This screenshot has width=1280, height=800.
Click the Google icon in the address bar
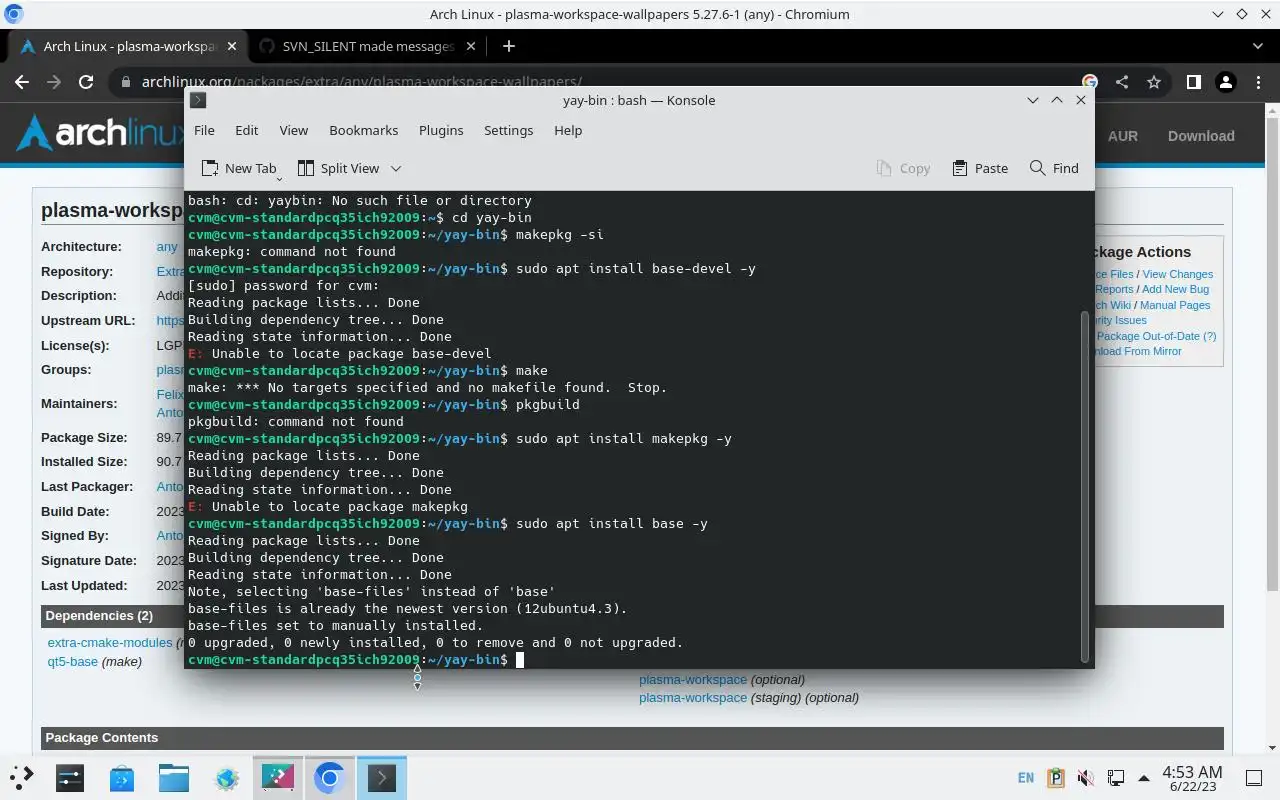coord(1090,82)
